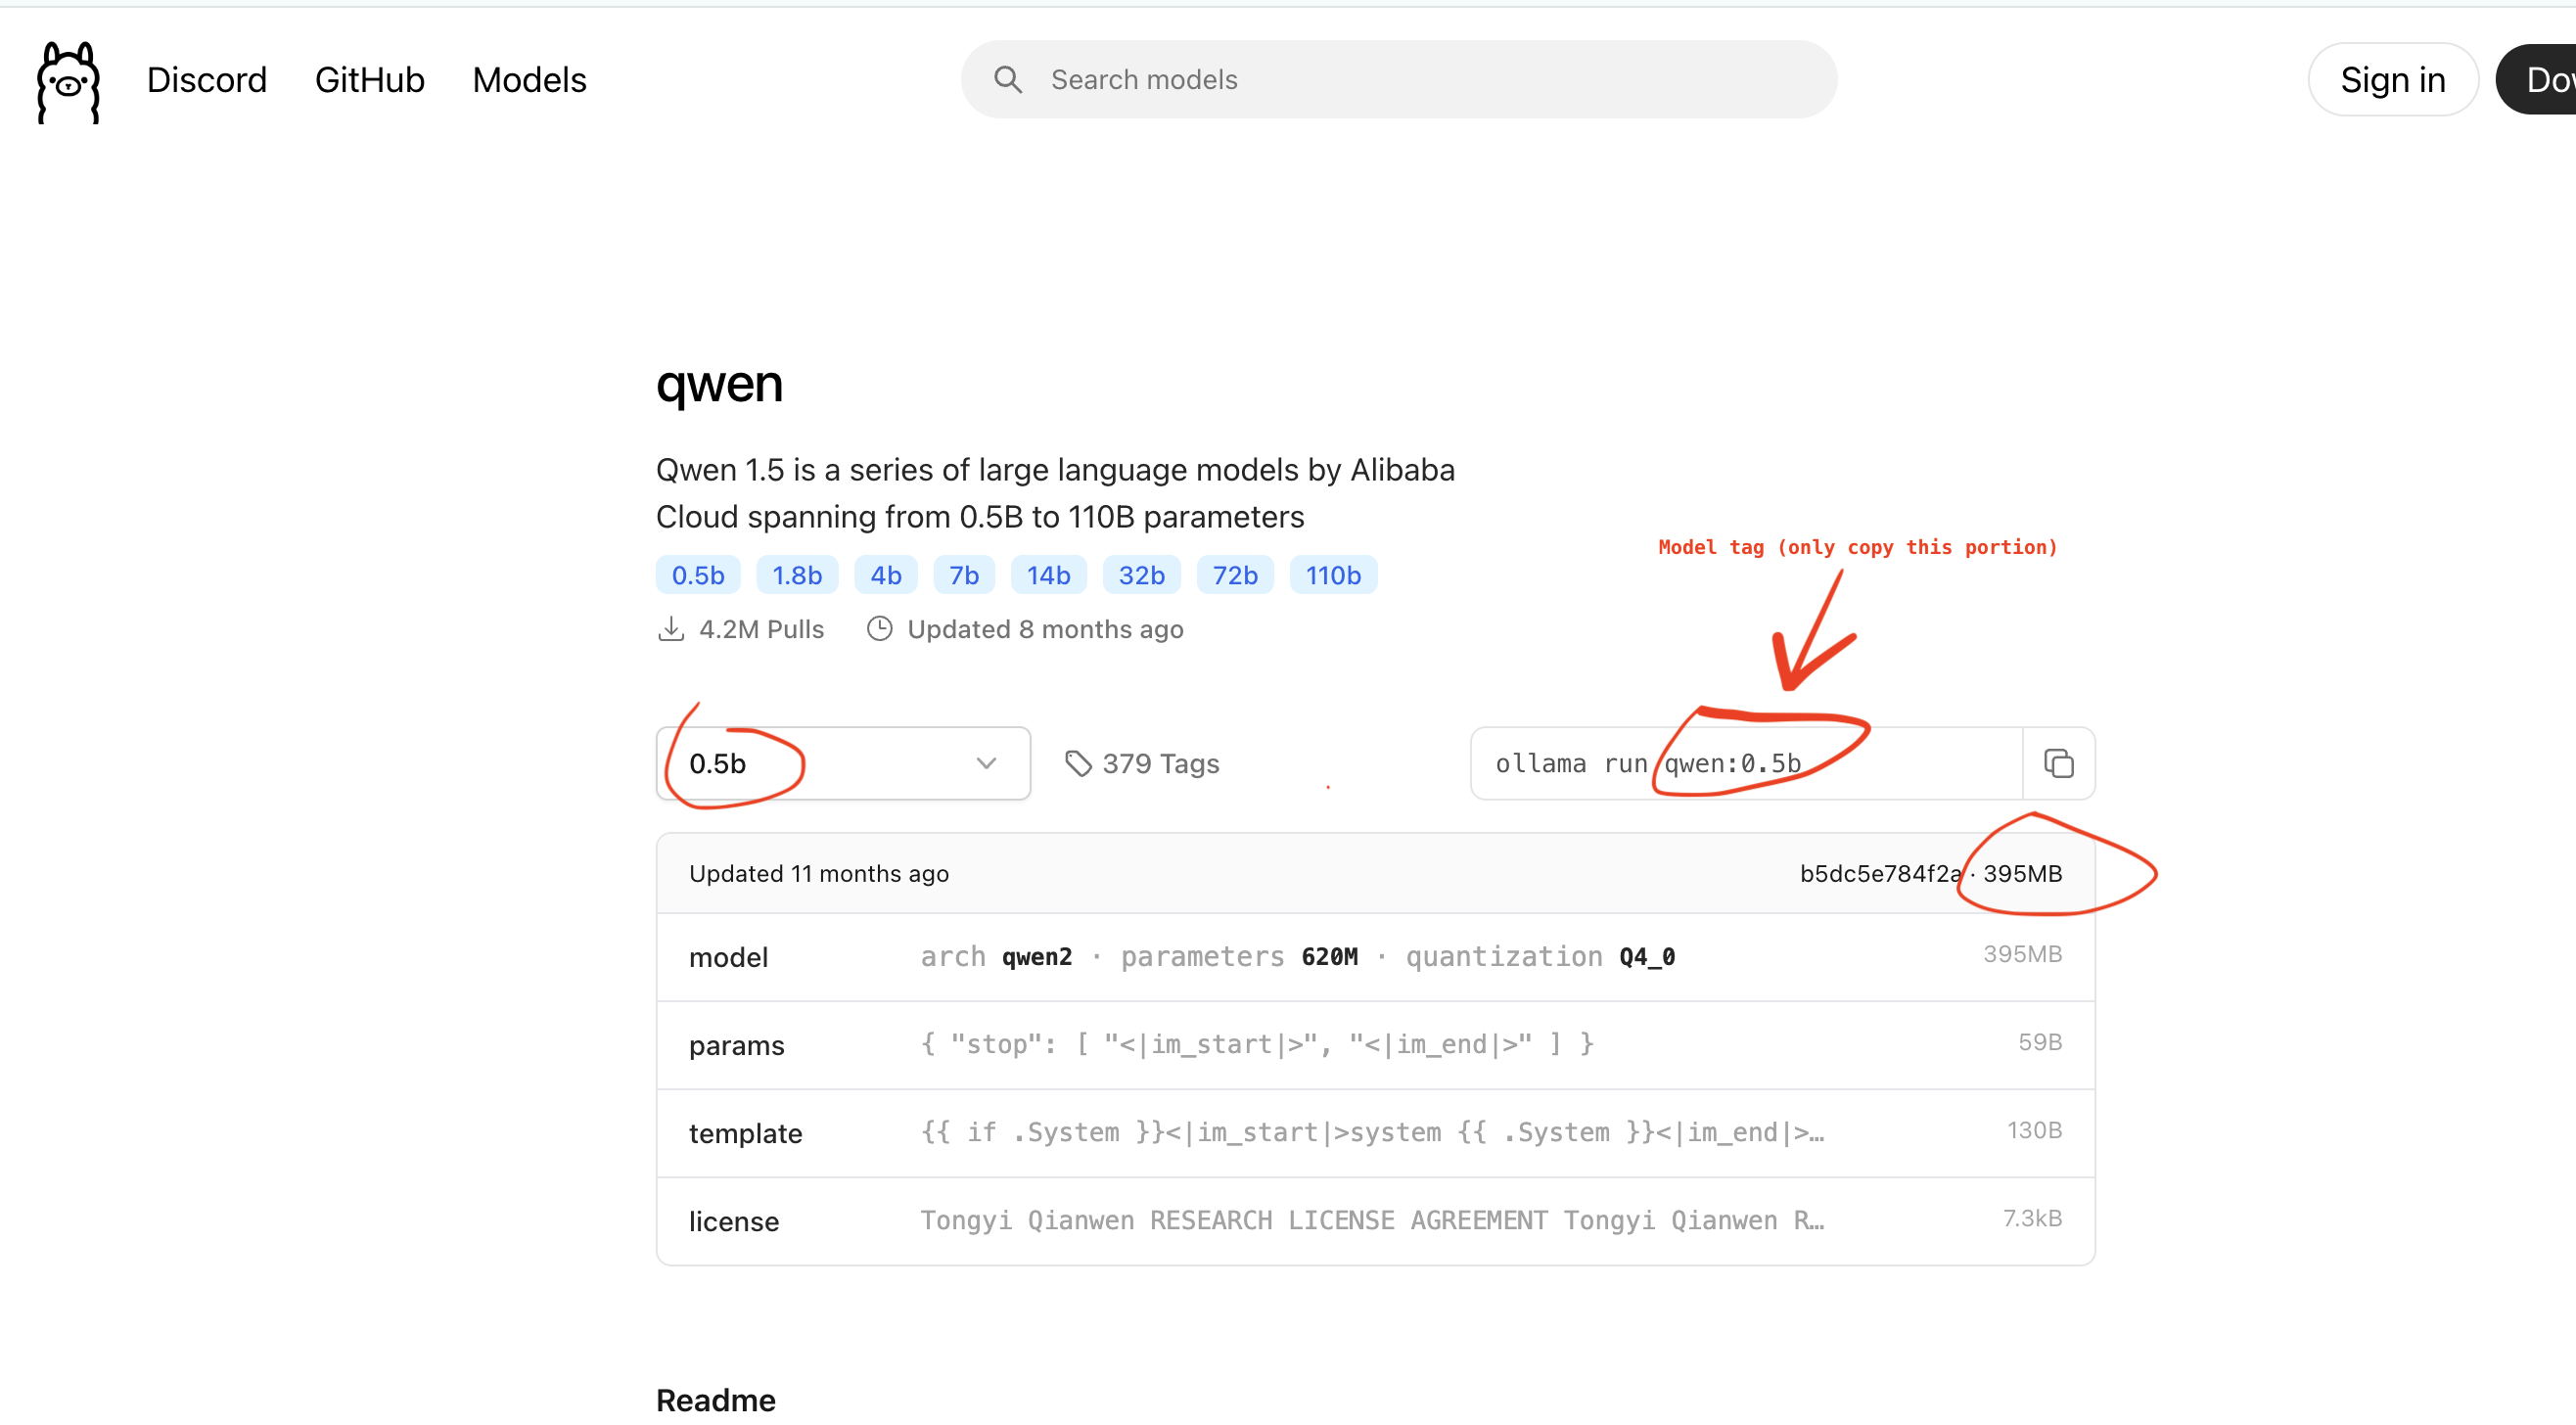Viewport: 2576px width, 1425px height.
Task: Click the clock icon next to Updated 8 months ago
Action: coord(879,629)
